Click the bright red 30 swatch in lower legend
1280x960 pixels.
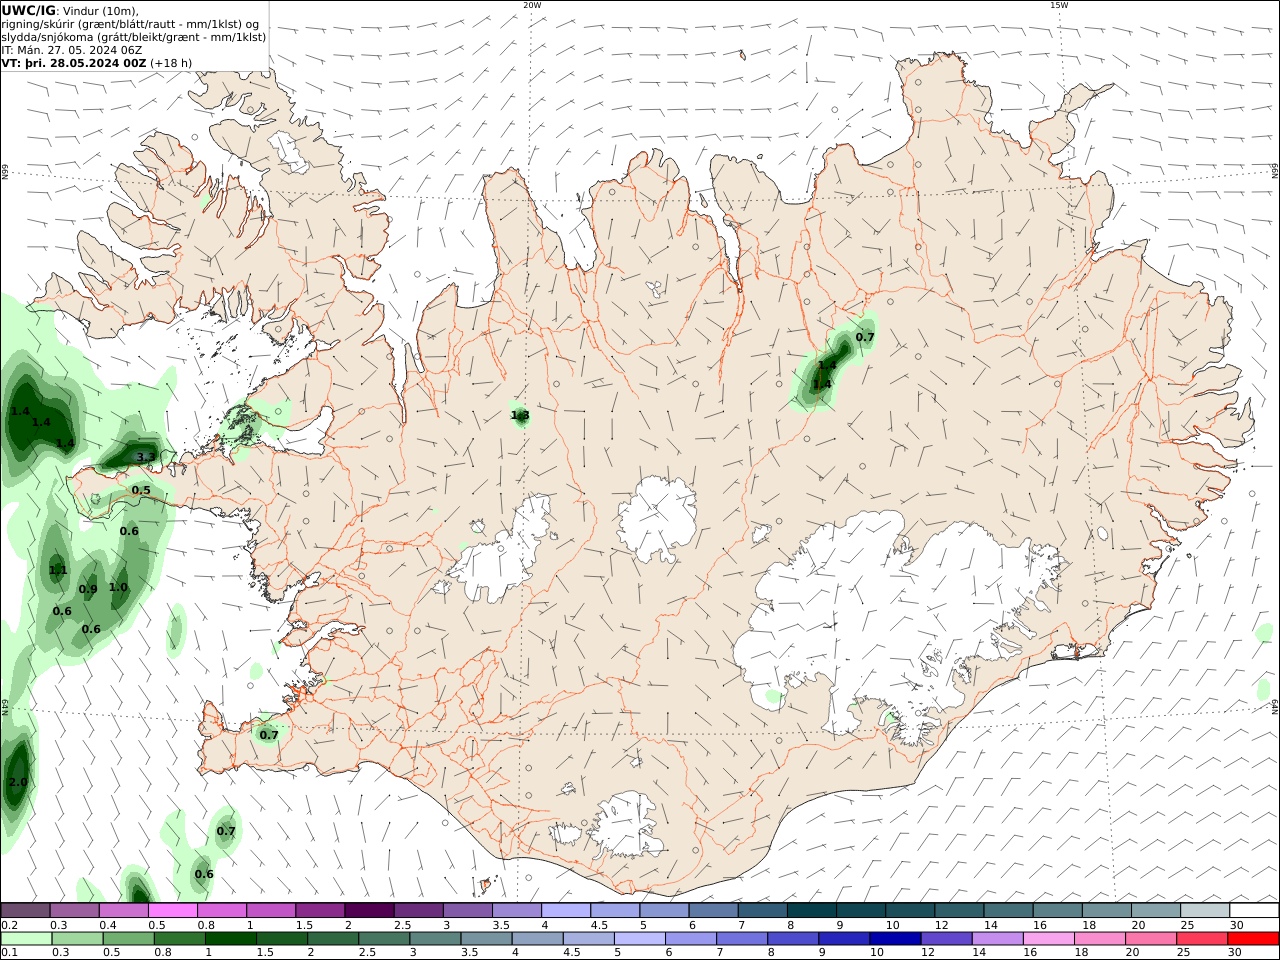point(1253,939)
